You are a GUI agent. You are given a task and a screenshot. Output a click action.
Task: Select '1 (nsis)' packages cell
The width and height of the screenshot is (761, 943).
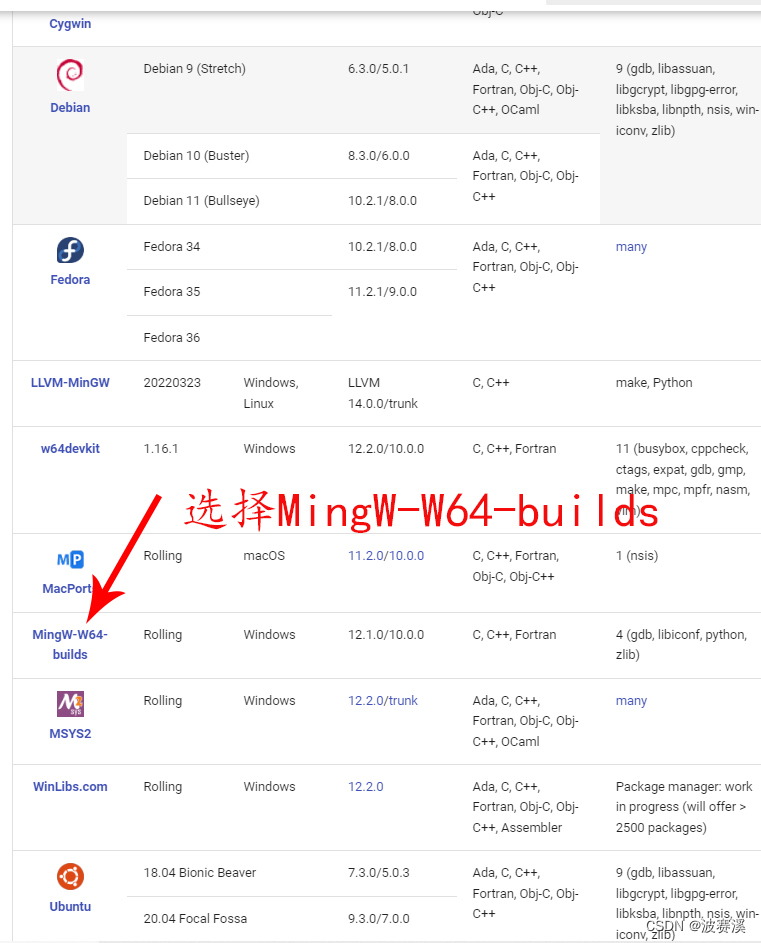[636, 556]
